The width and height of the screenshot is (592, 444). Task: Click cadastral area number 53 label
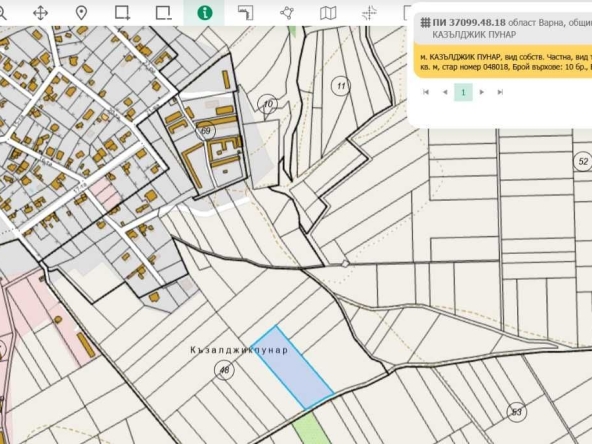coord(516,412)
